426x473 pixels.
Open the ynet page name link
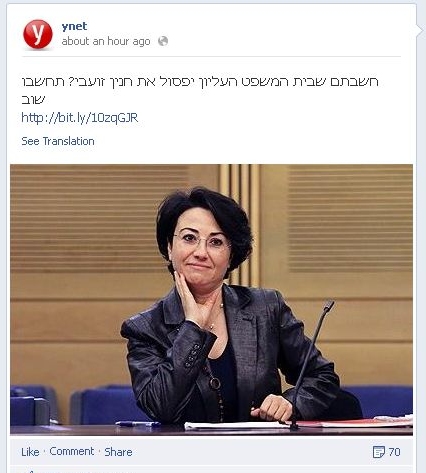click(x=74, y=26)
